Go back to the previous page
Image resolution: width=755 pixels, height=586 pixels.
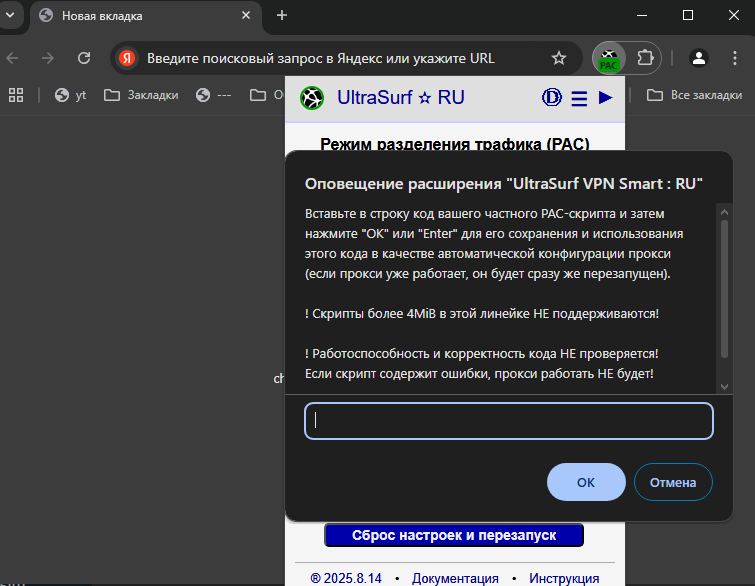[x=13, y=58]
